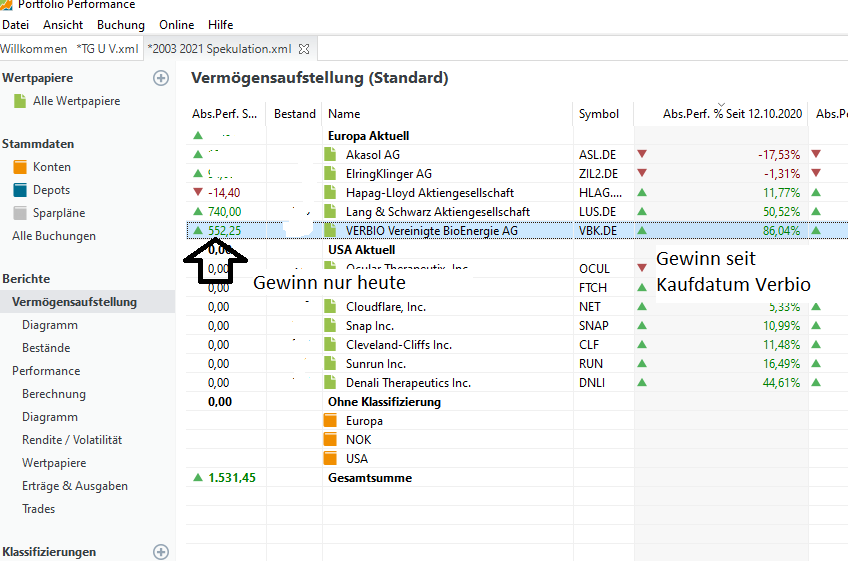Sort by first Abs.Perf. S... column header
This screenshot has width=848, height=561.
pyautogui.click(x=224, y=114)
